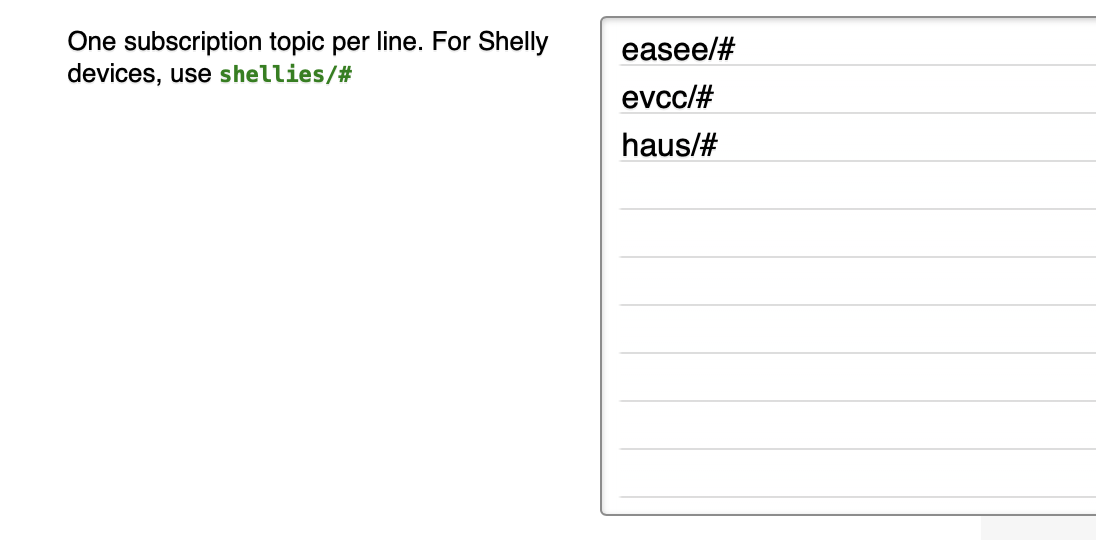Click the green "shellies/#" example text
The image size is (1096, 540).
(x=285, y=74)
